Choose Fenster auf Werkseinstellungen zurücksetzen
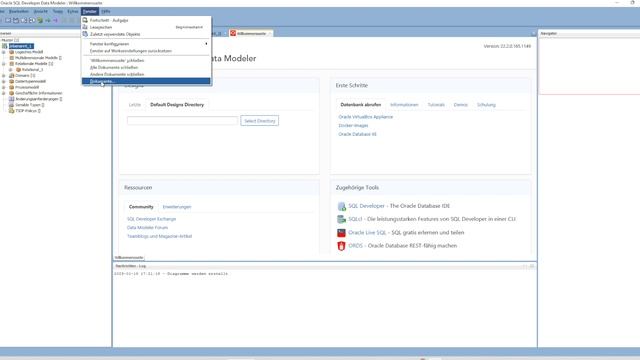The image size is (640, 360). [x=146, y=51]
